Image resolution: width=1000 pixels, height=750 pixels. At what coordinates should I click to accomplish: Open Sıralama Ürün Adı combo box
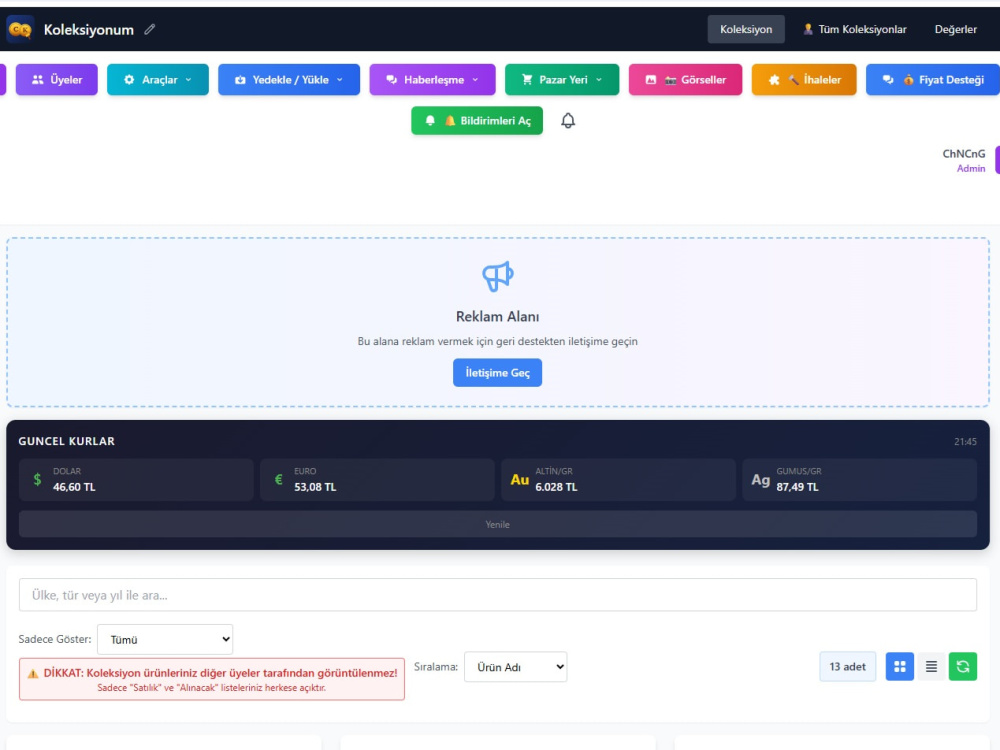[515, 667]
